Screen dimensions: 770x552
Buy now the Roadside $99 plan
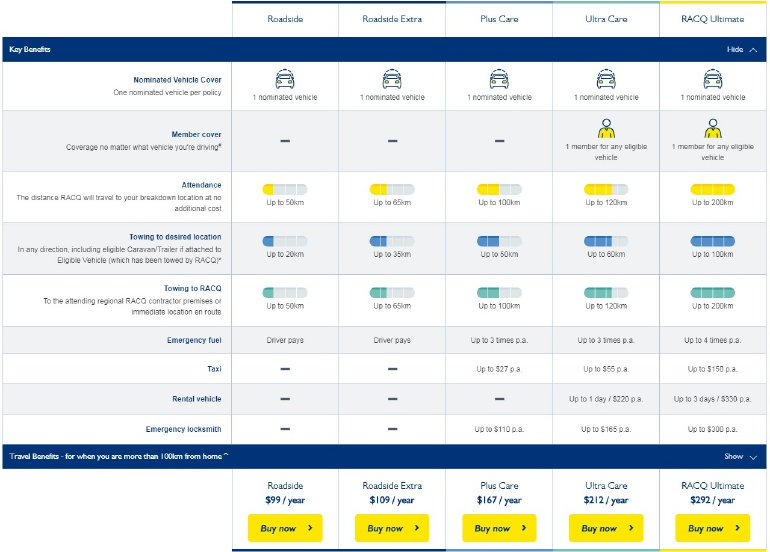click(x=285, y=528)
